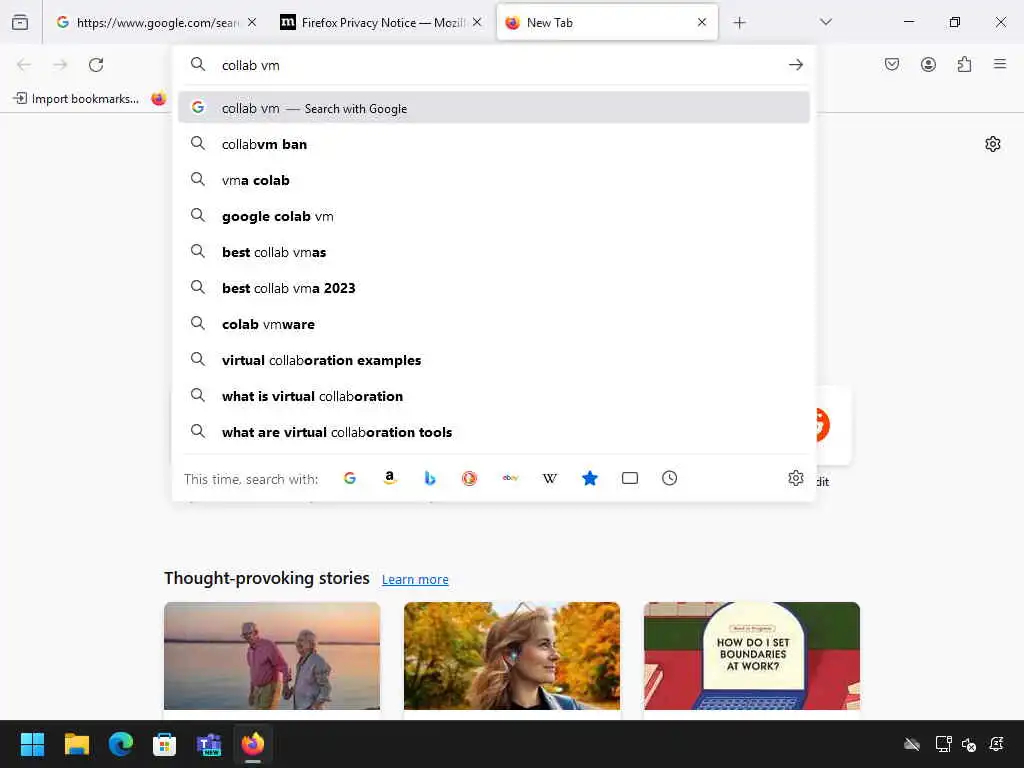
Task: Open Microsoft Teams from taskbar
Action: [x=209, y=744]
